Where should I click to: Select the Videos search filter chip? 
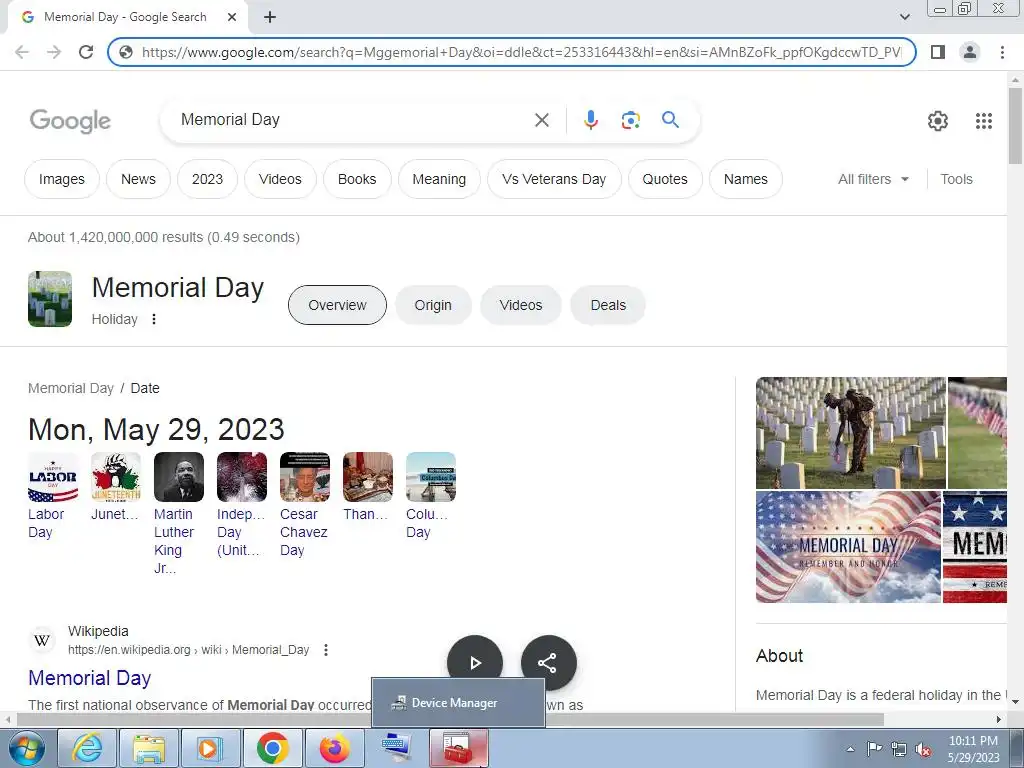pos(280,179)
